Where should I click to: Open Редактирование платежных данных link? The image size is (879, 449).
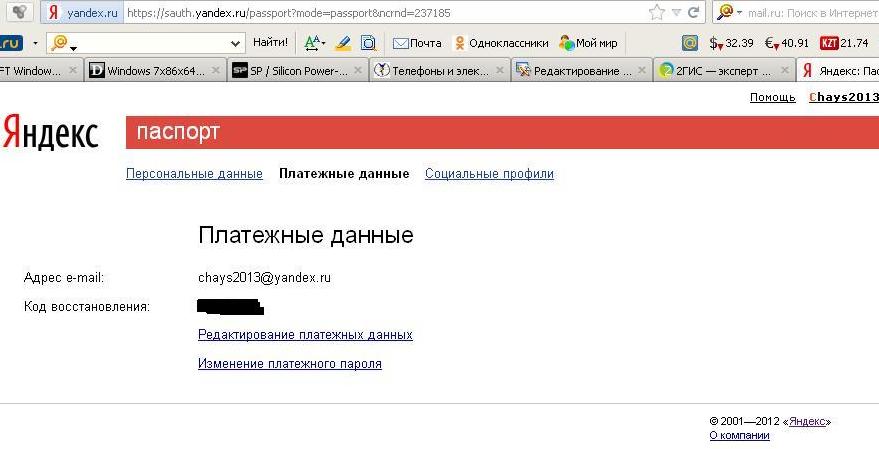305,335
